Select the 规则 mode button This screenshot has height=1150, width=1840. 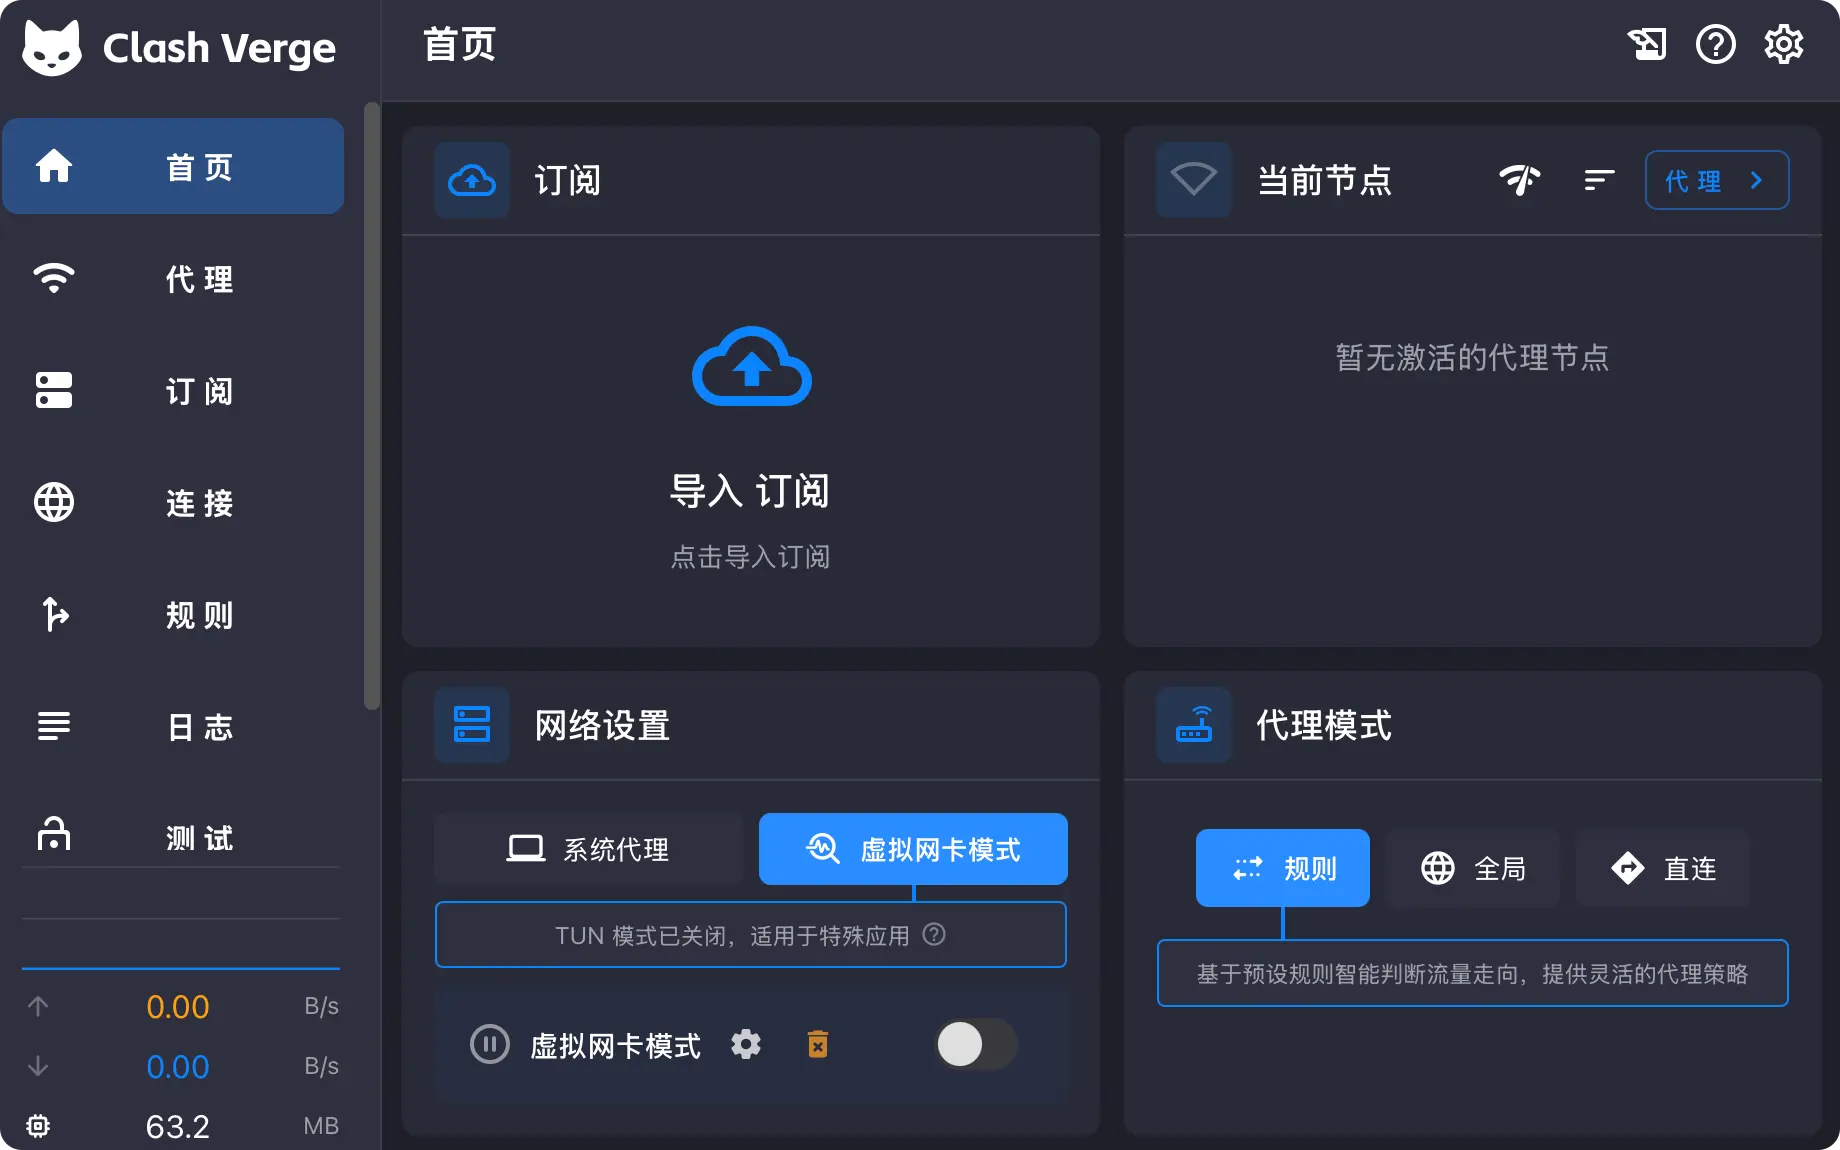[x=1282, y=868]
